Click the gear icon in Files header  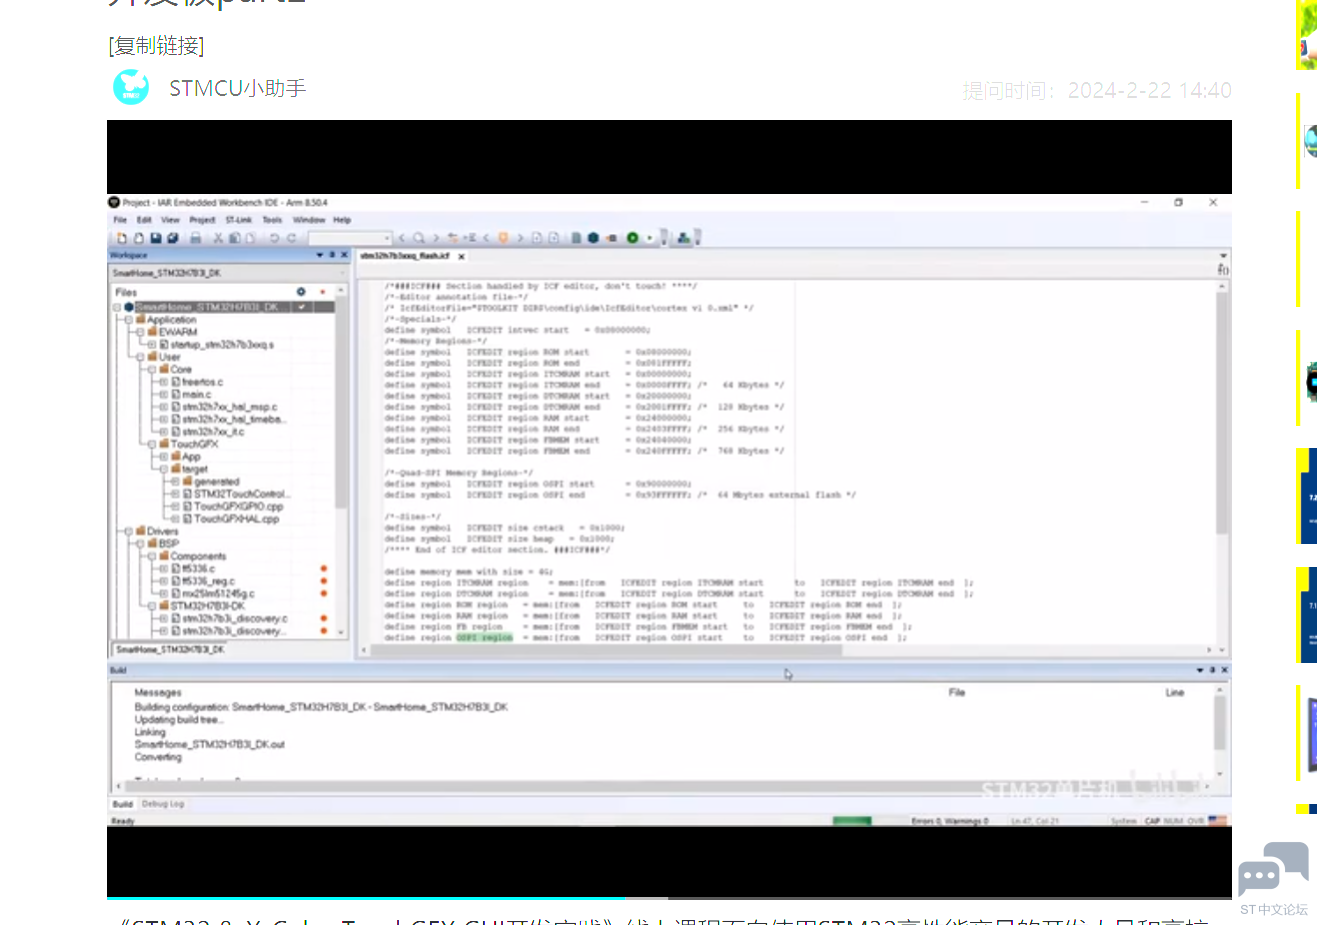[301, 292]
